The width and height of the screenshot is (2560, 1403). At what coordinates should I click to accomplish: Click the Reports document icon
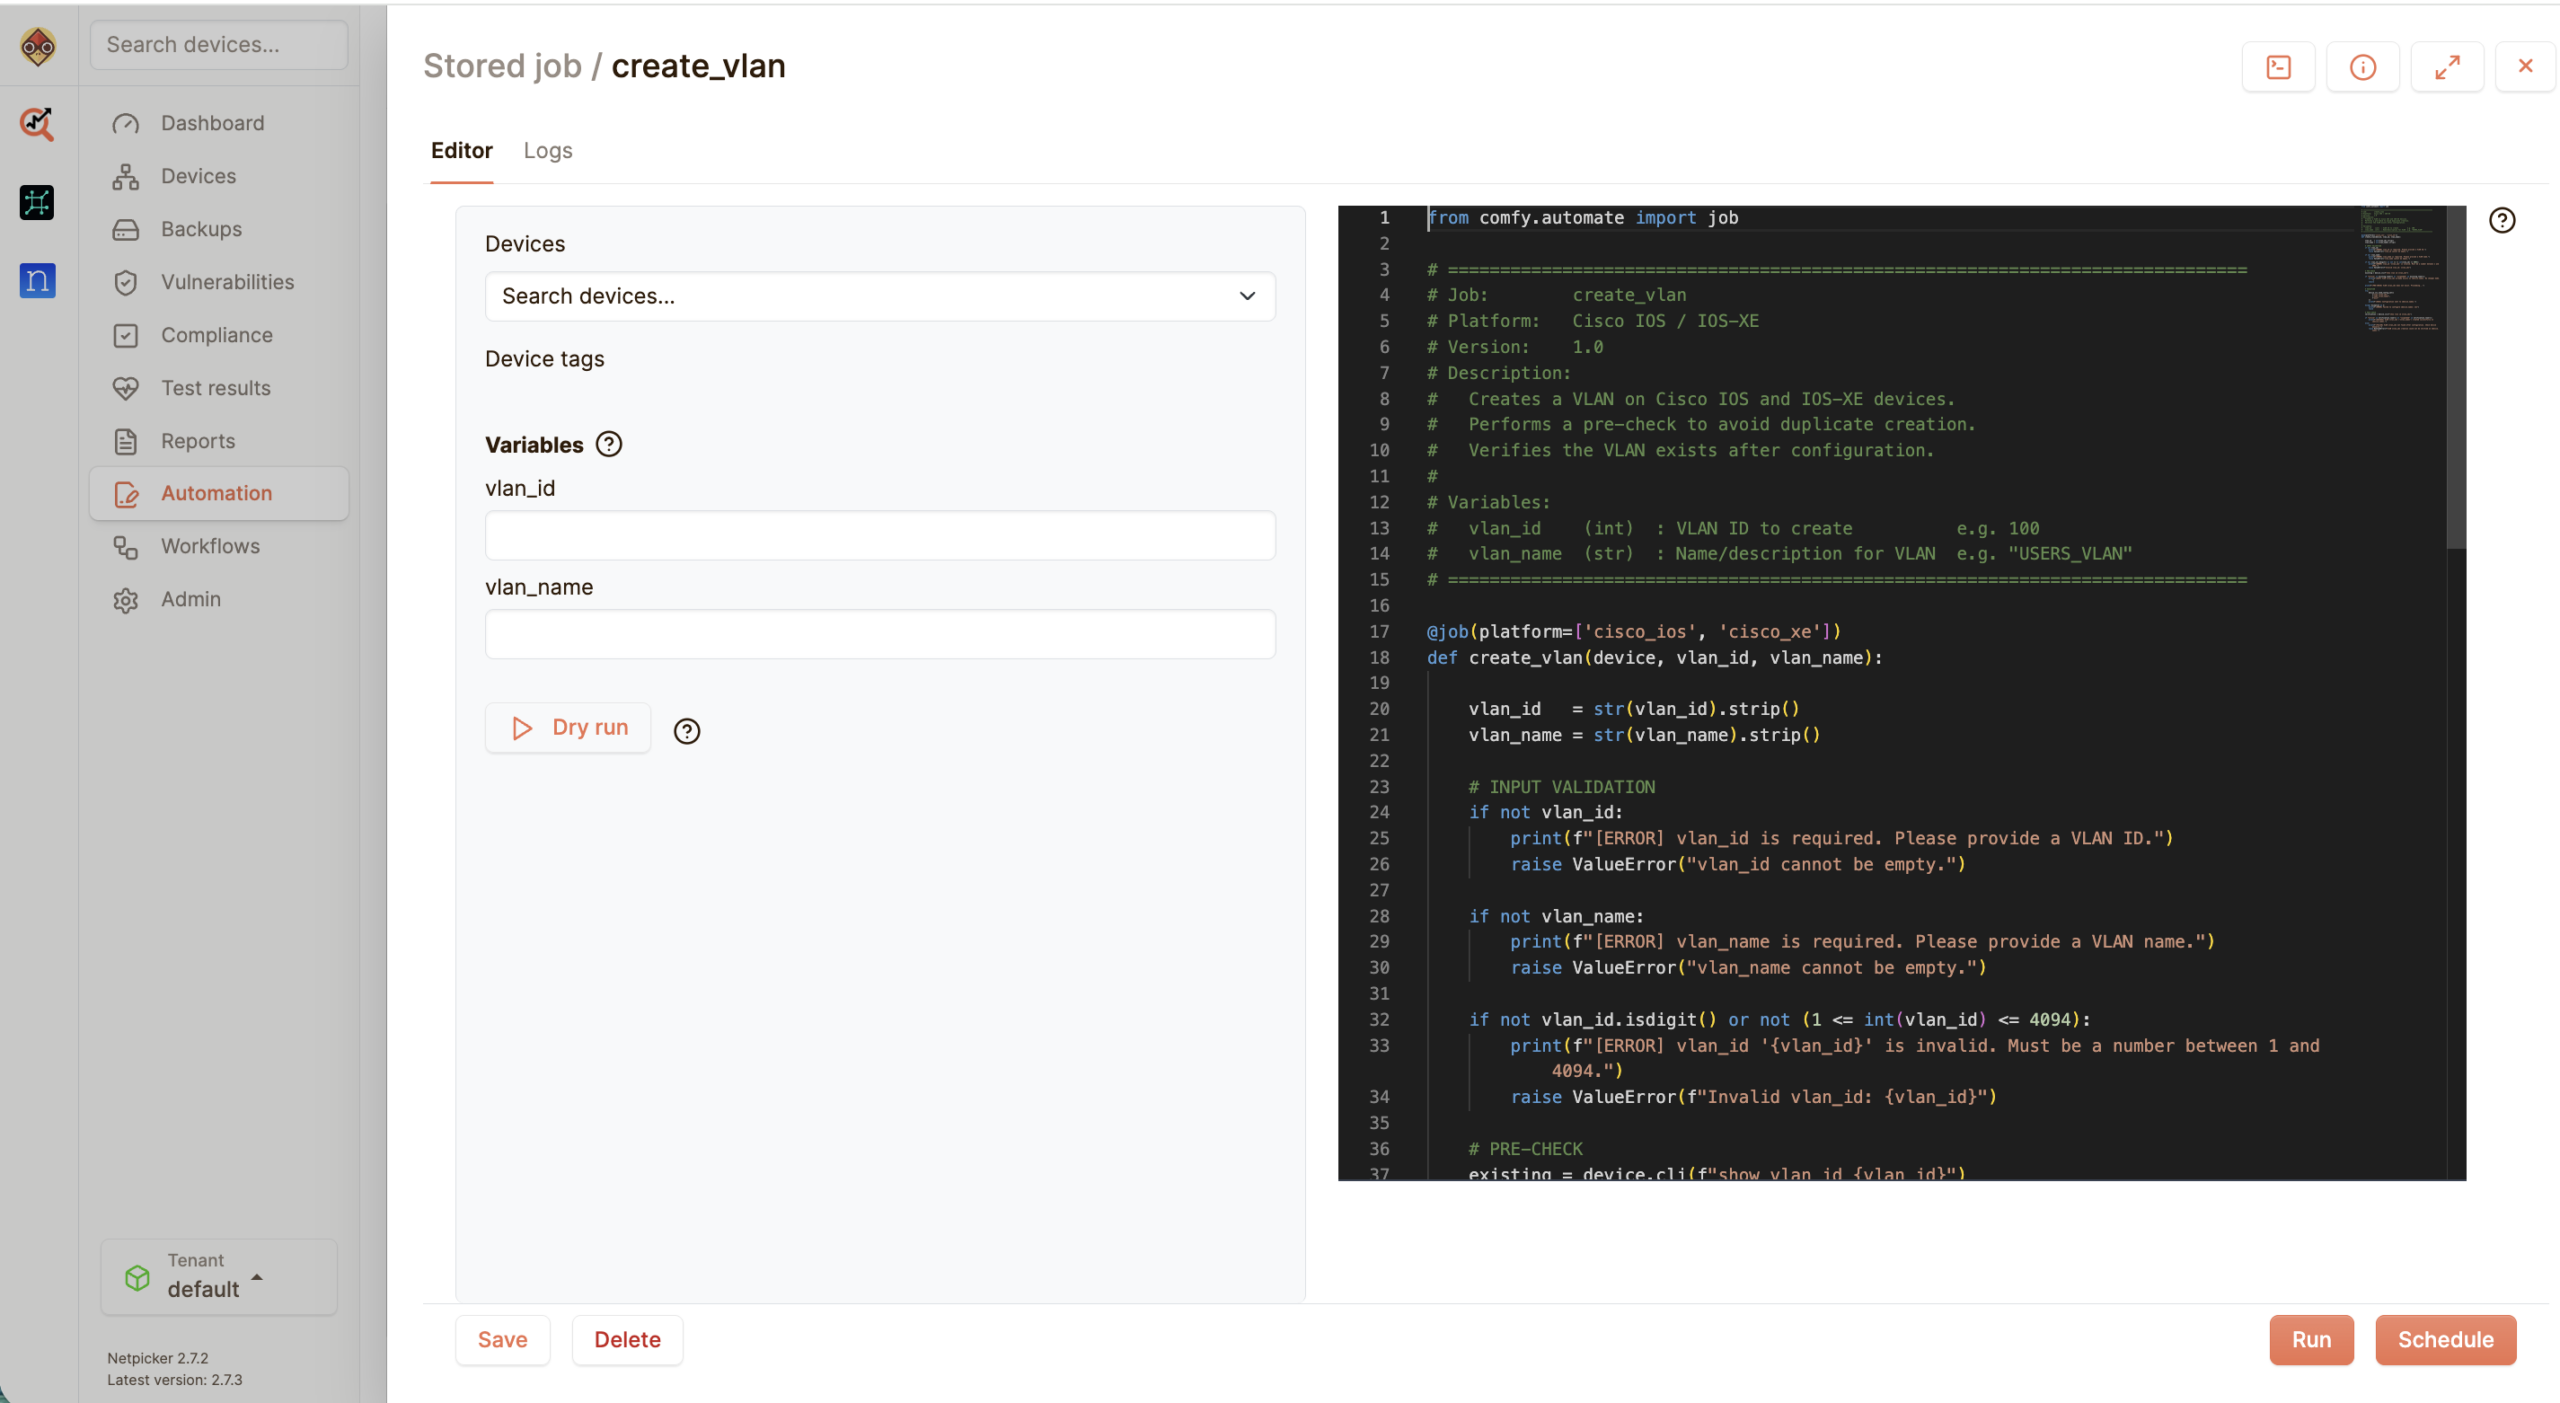126,442
